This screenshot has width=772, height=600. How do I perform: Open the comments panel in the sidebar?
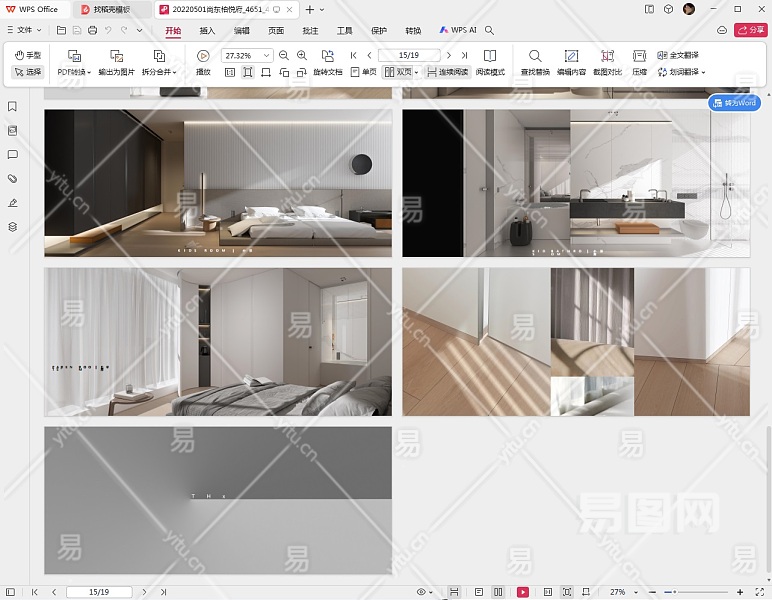point(13,155)
